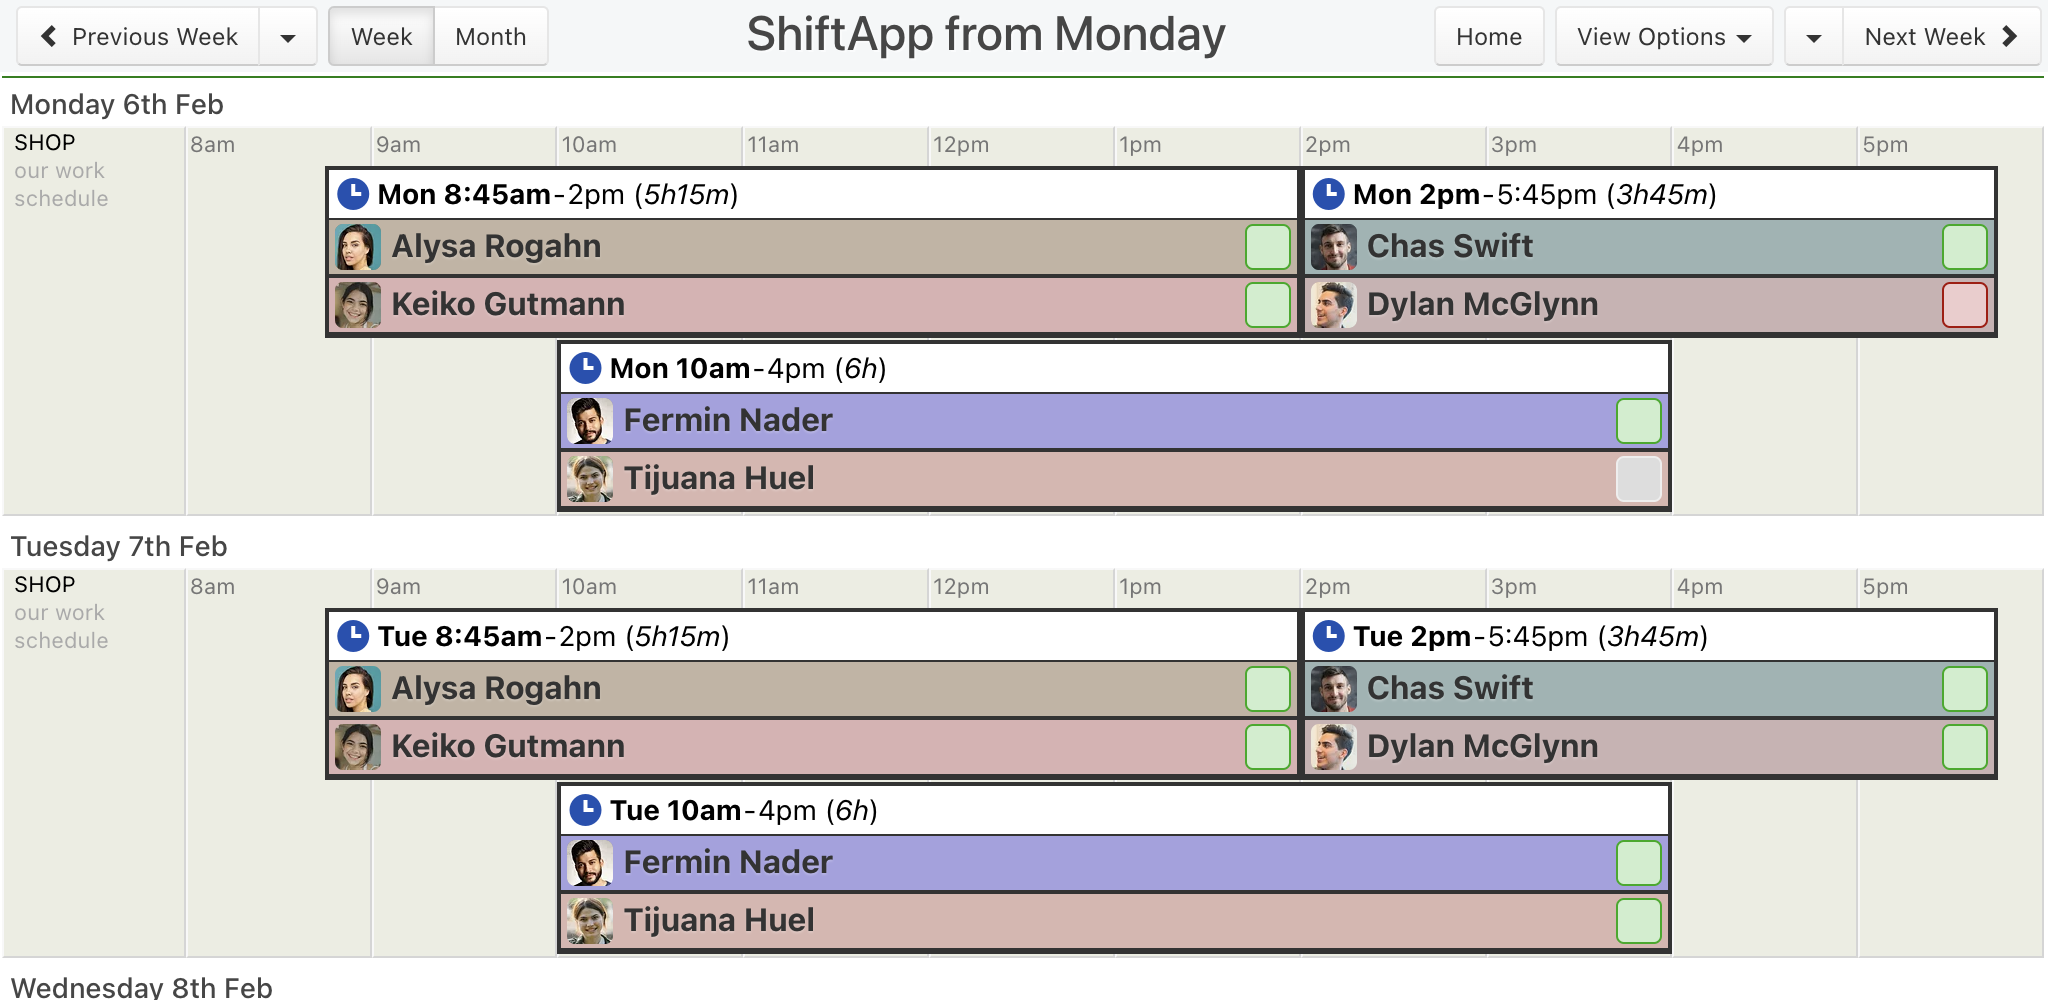Viewport: 2048px width, 1000px height.
Task: Open Tue 2pm-5:45pm shift header
Action: click(1650, 636)
